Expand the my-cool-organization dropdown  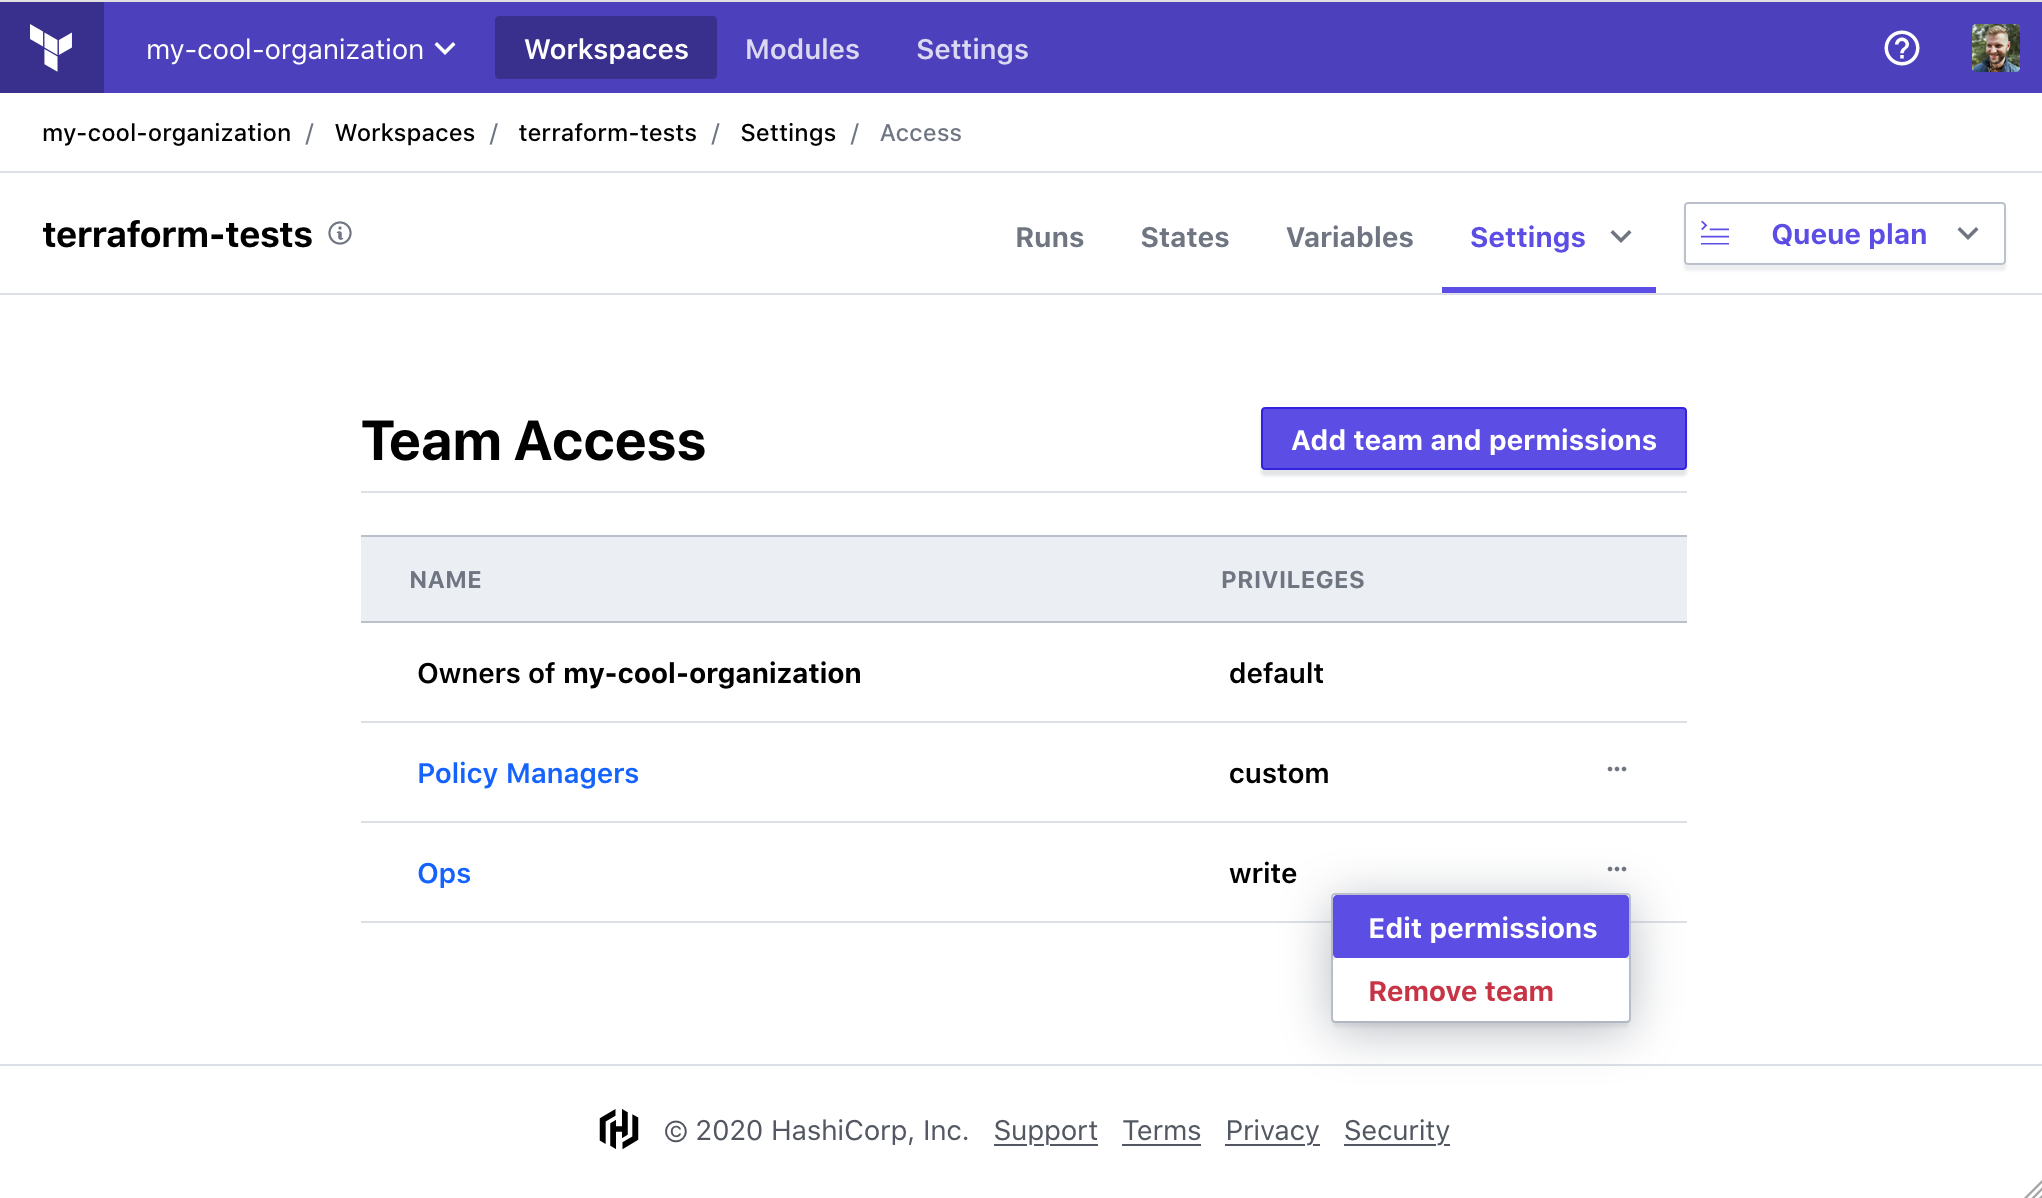click(x=301, y=49)
